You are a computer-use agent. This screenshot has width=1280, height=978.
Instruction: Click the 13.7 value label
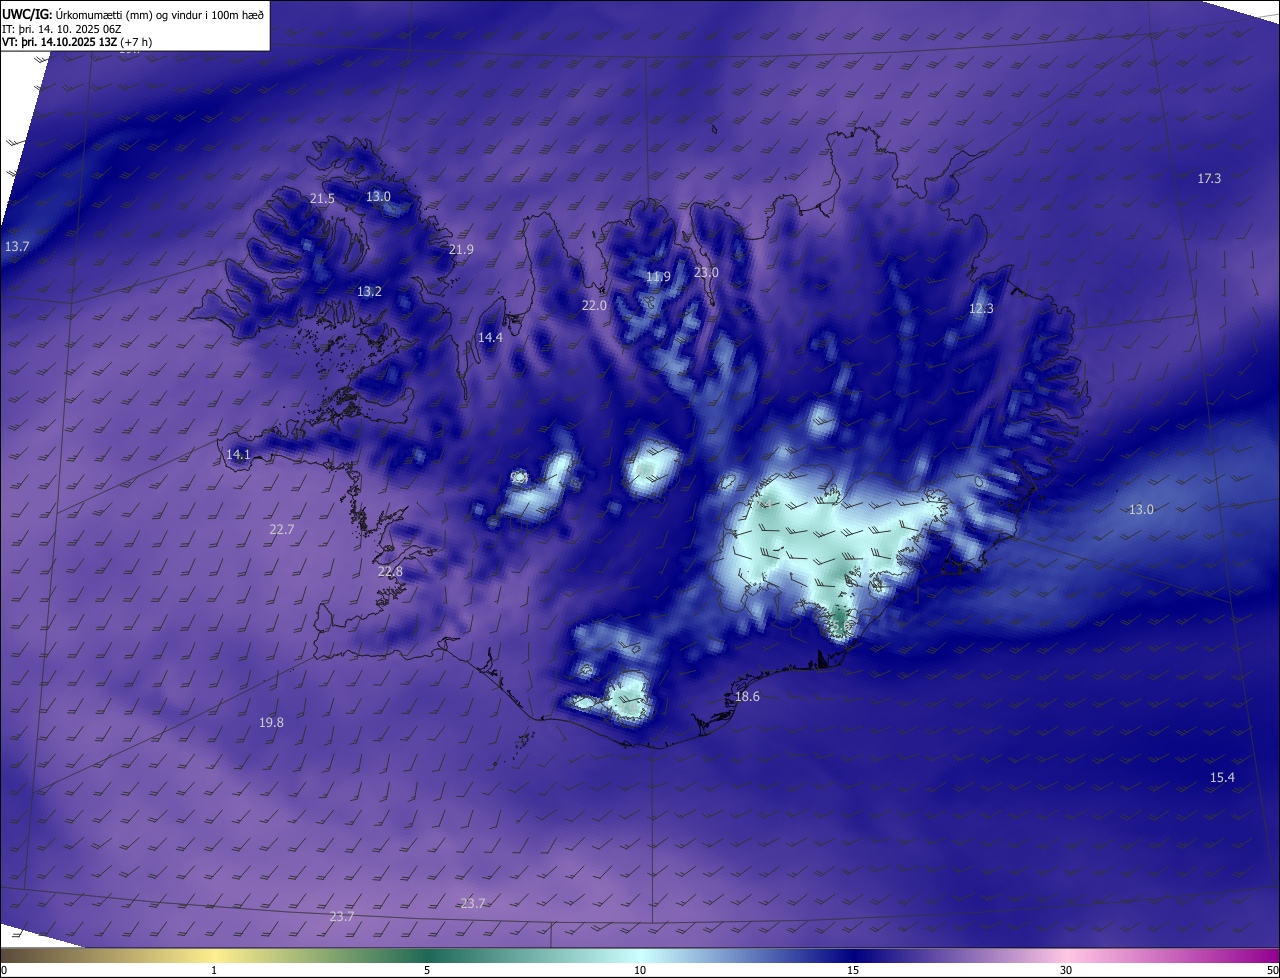tap(17, 246)
